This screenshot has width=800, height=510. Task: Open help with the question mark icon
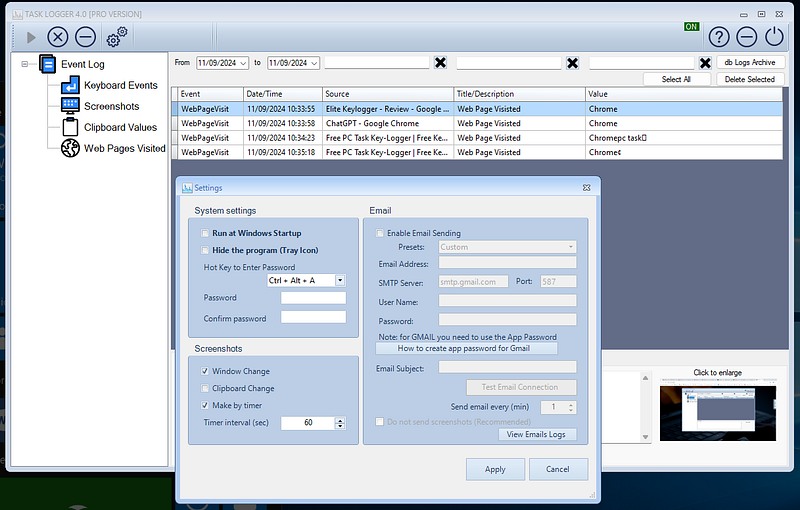[x=719, y=37]
